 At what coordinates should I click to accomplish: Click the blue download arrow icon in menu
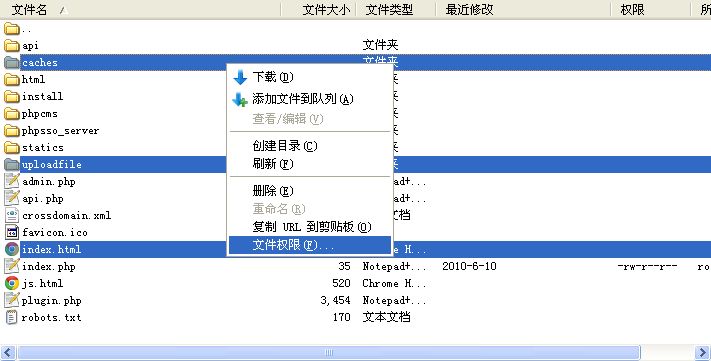(x=240, y=77)
